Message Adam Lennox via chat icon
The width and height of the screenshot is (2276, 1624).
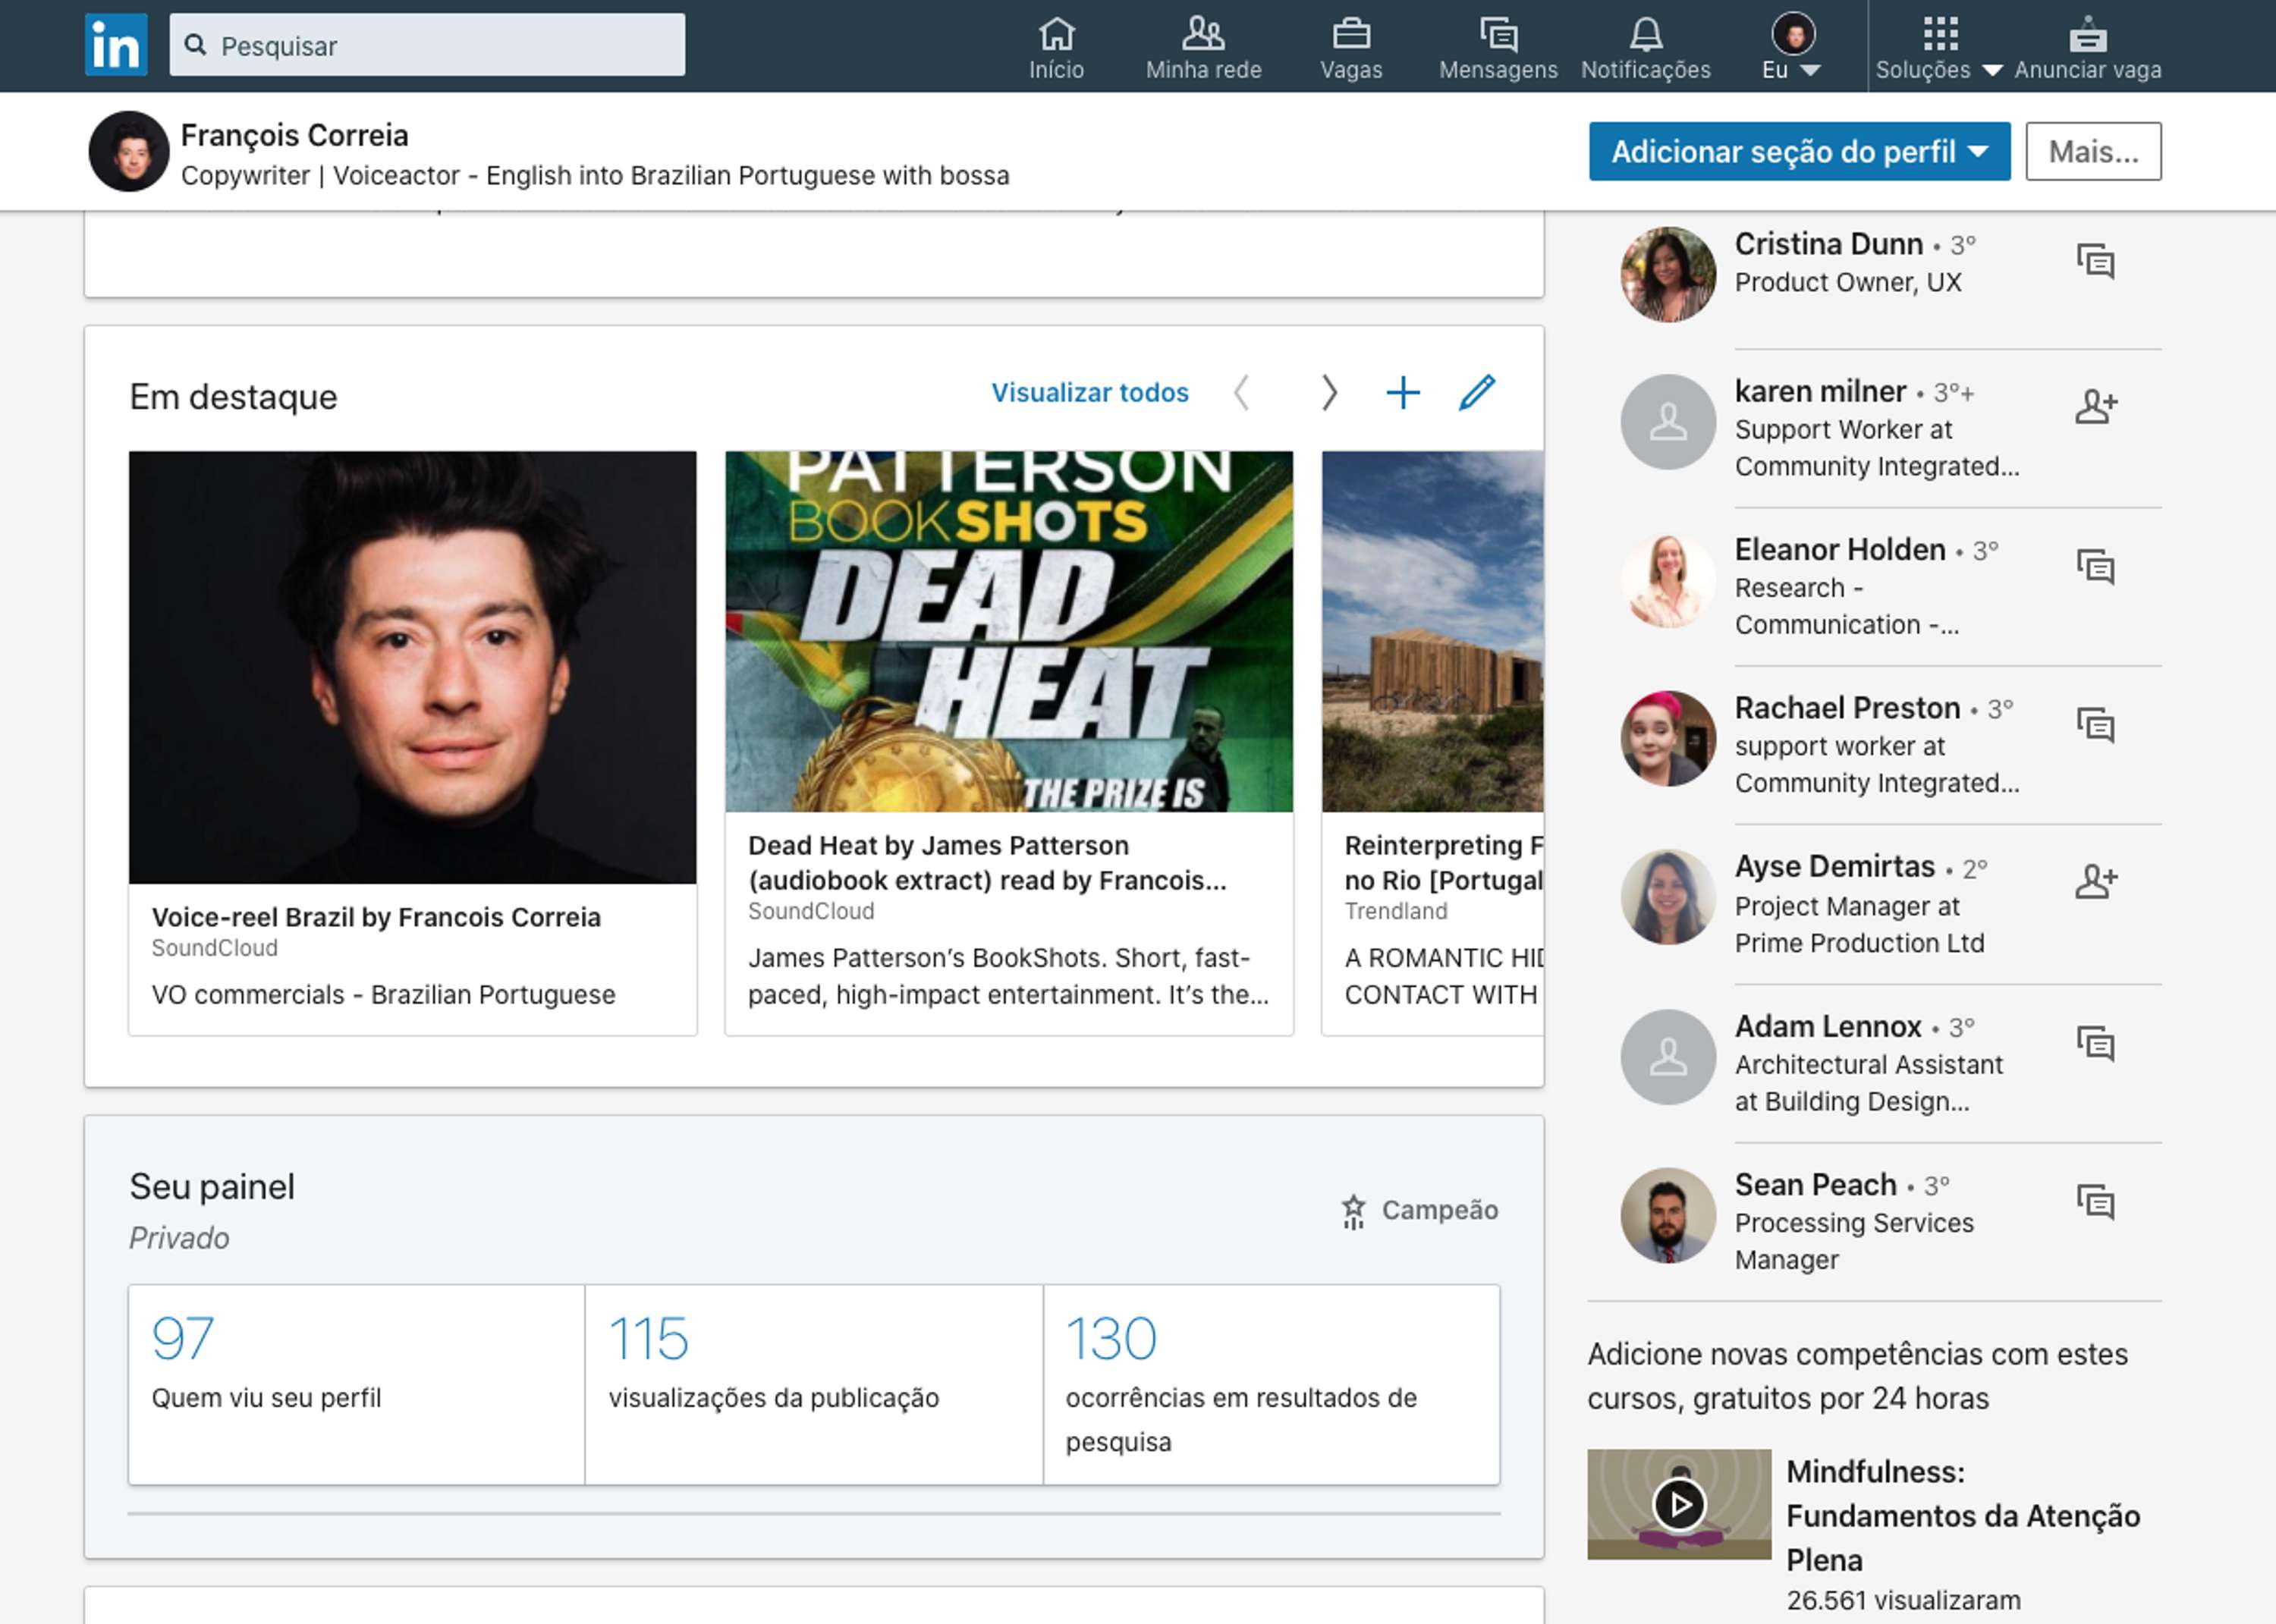tap(2095, 1044)
